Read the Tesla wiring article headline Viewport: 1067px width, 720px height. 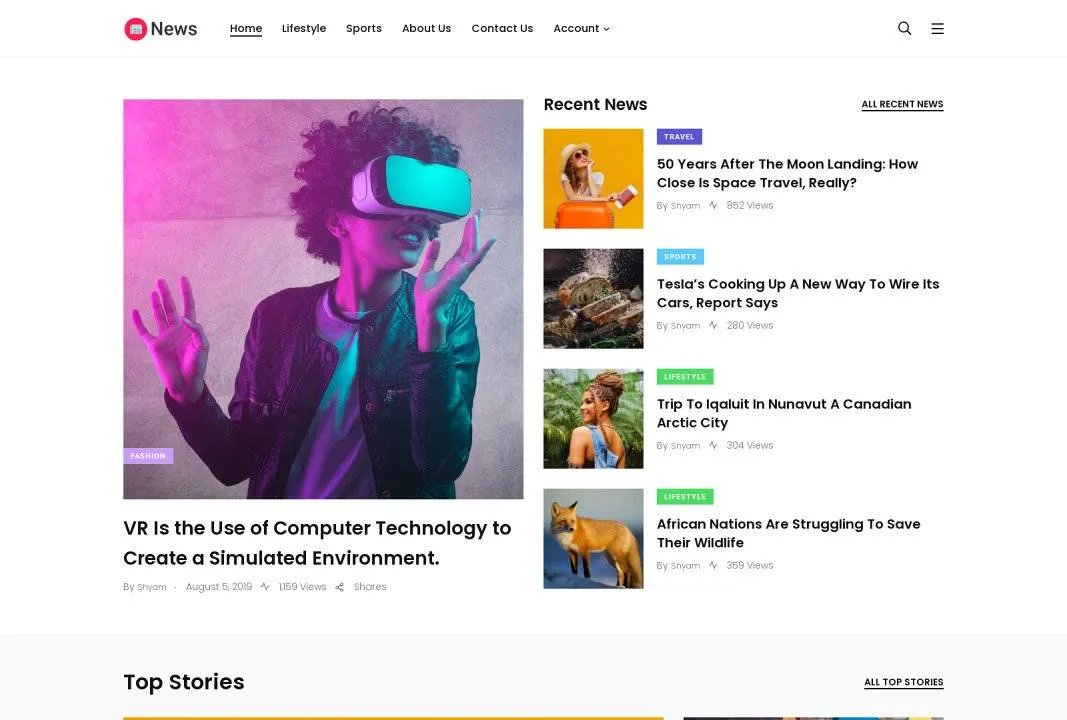[797, 293]
